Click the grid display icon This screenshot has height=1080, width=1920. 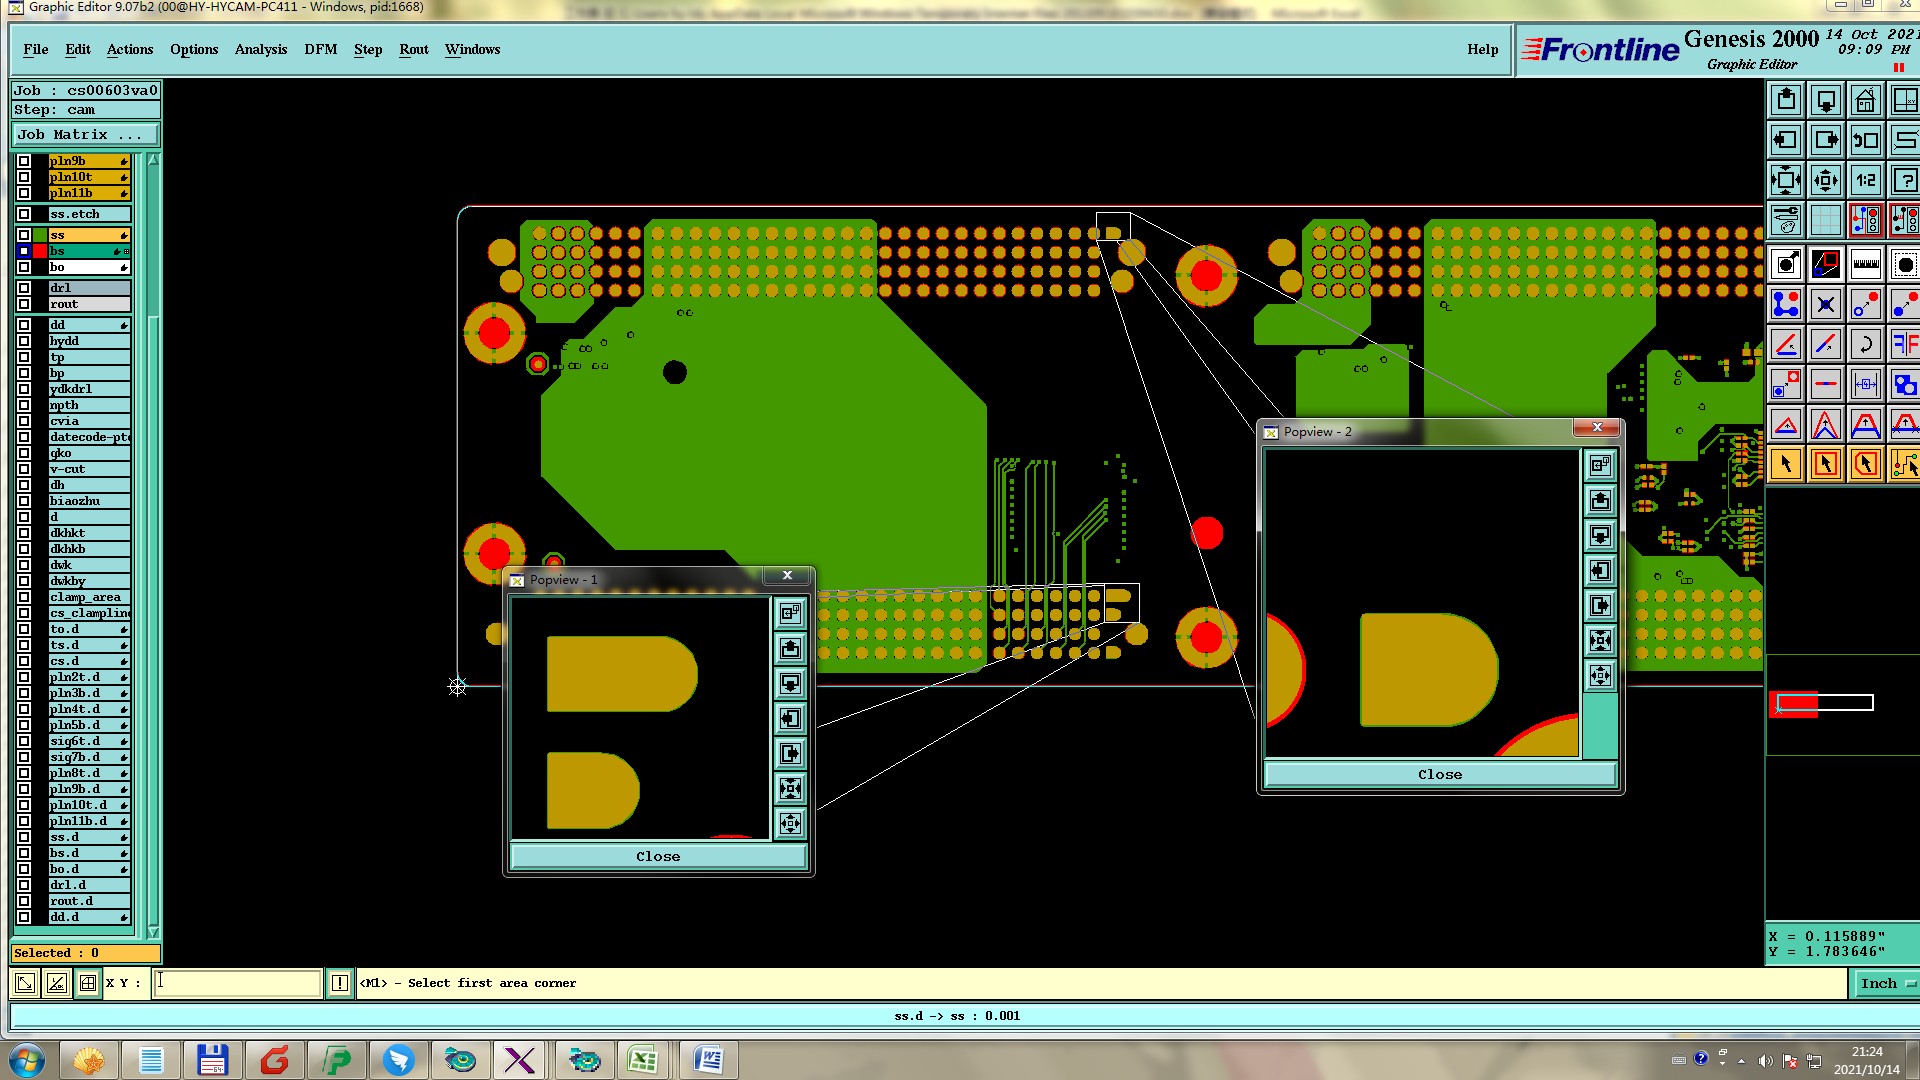tap(1825, 220)
